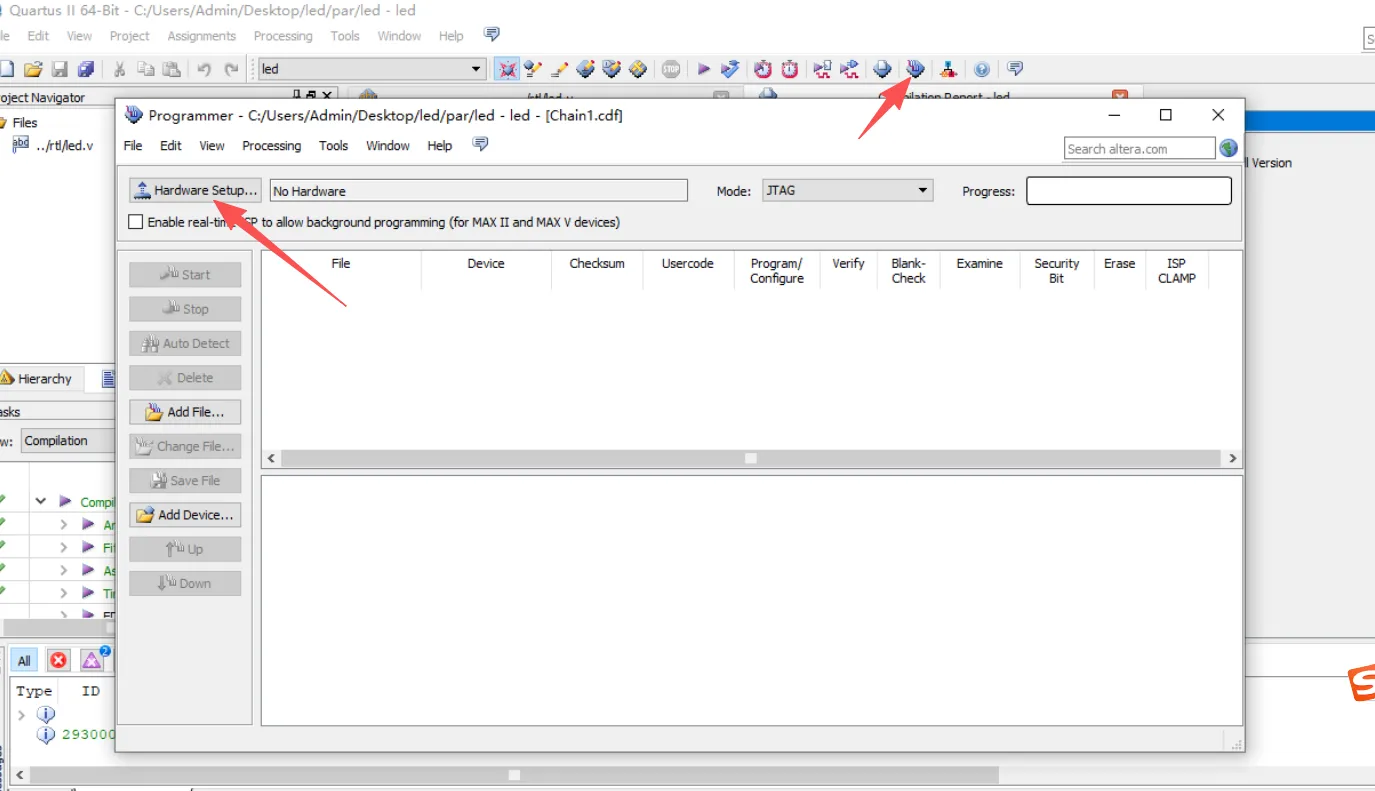The image size is (1375, 791).
Task: Click message ID '293000' in Messages panel
Action: 89,734
